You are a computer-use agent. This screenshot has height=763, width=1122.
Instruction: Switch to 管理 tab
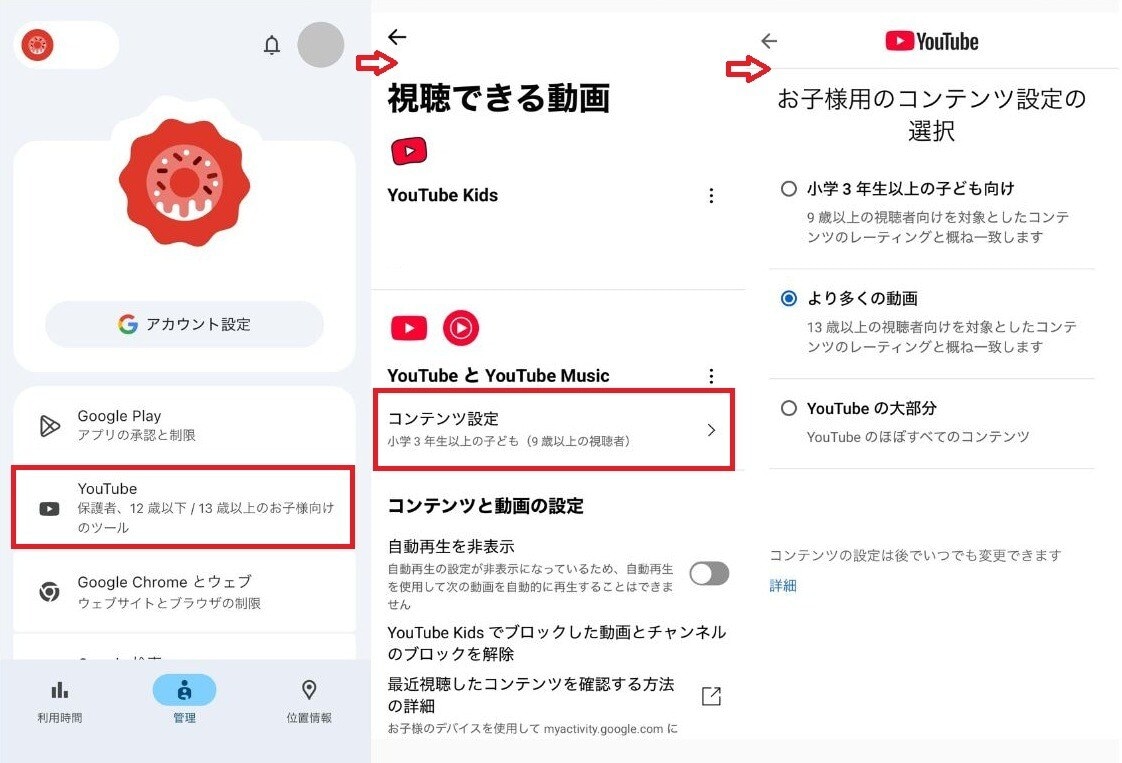pyautogui.click(x=185, y=701)
